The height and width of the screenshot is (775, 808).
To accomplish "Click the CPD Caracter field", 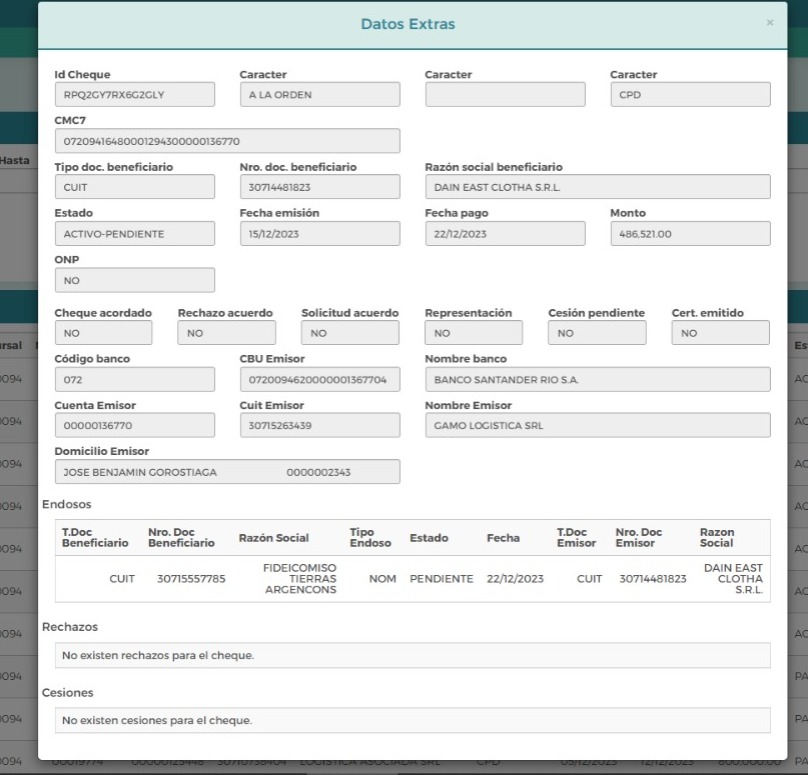I will point(691,94).
